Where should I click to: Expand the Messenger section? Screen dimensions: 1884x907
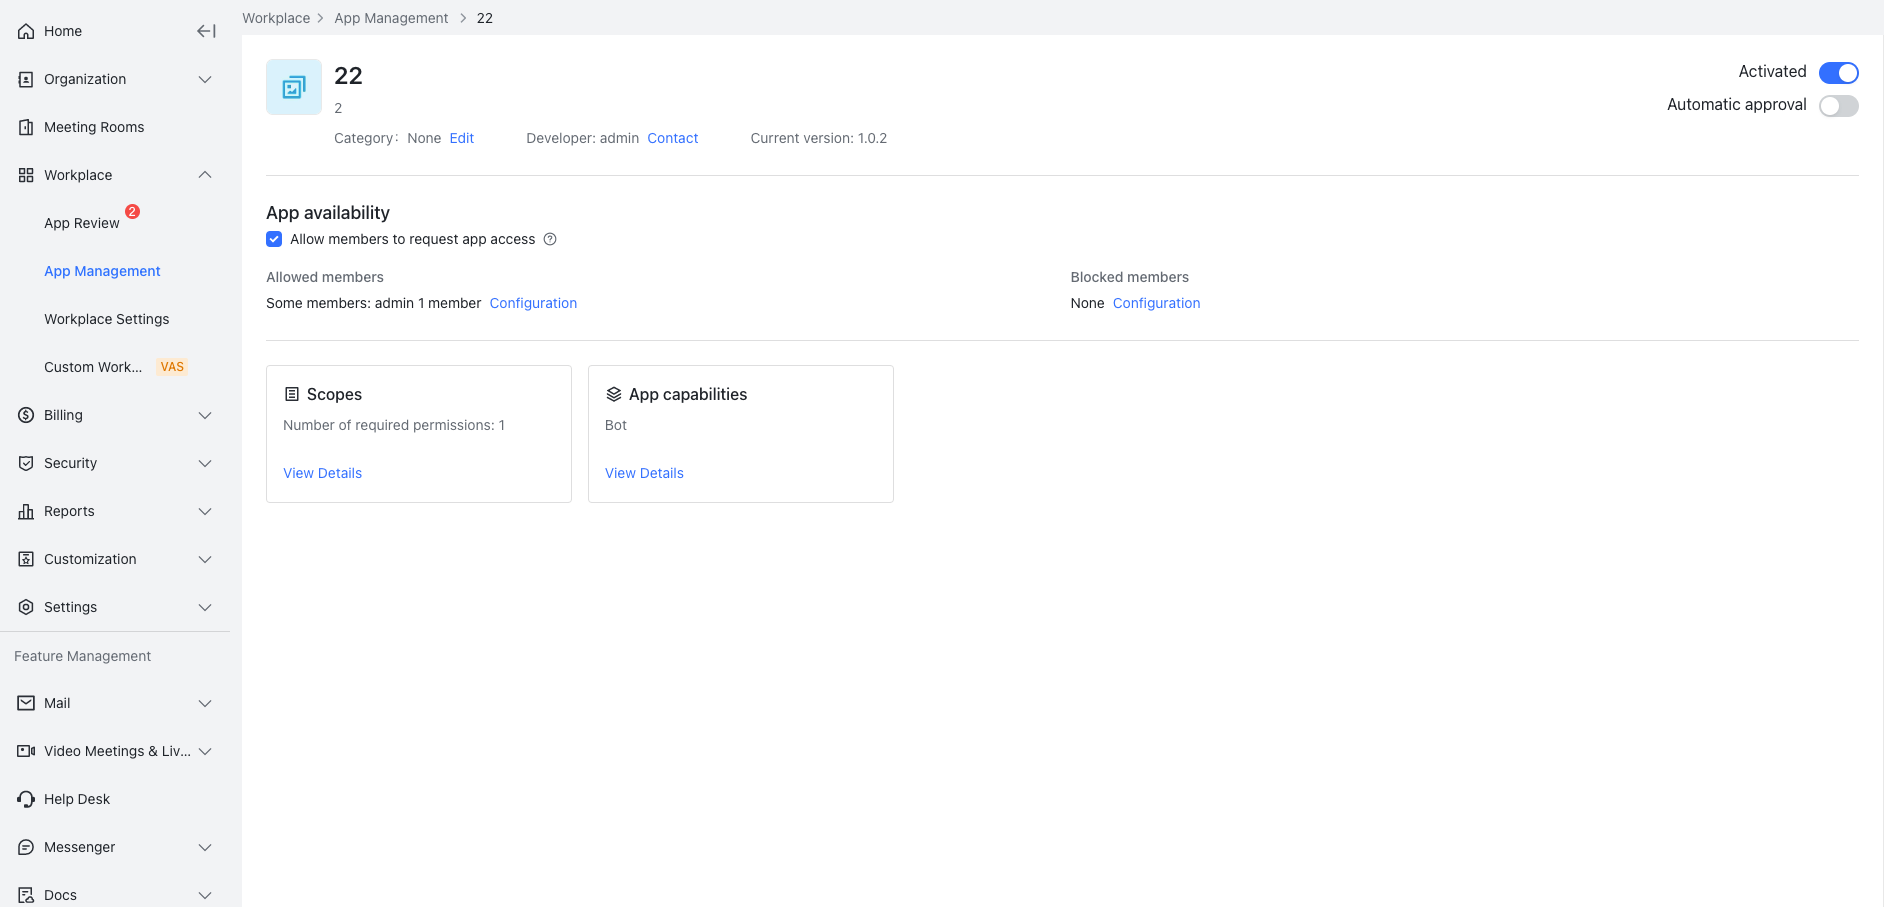tap(205, 847)
